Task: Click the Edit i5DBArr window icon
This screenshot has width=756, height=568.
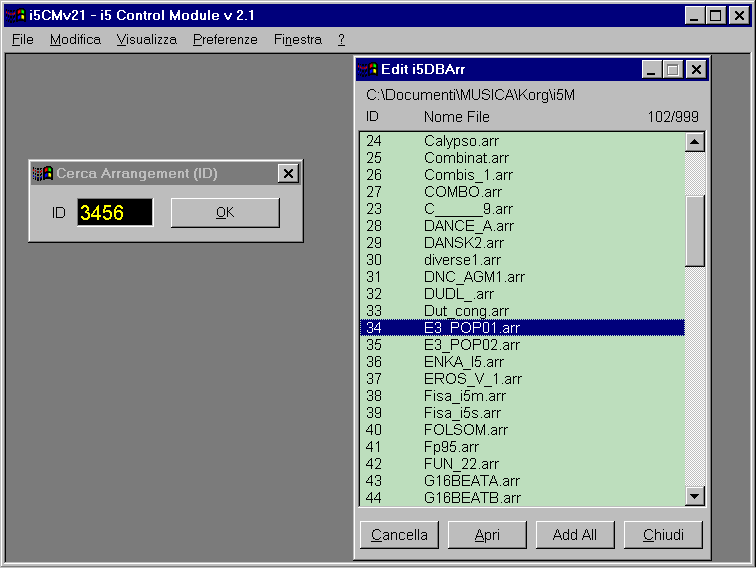Action: (x=368, y=70)
